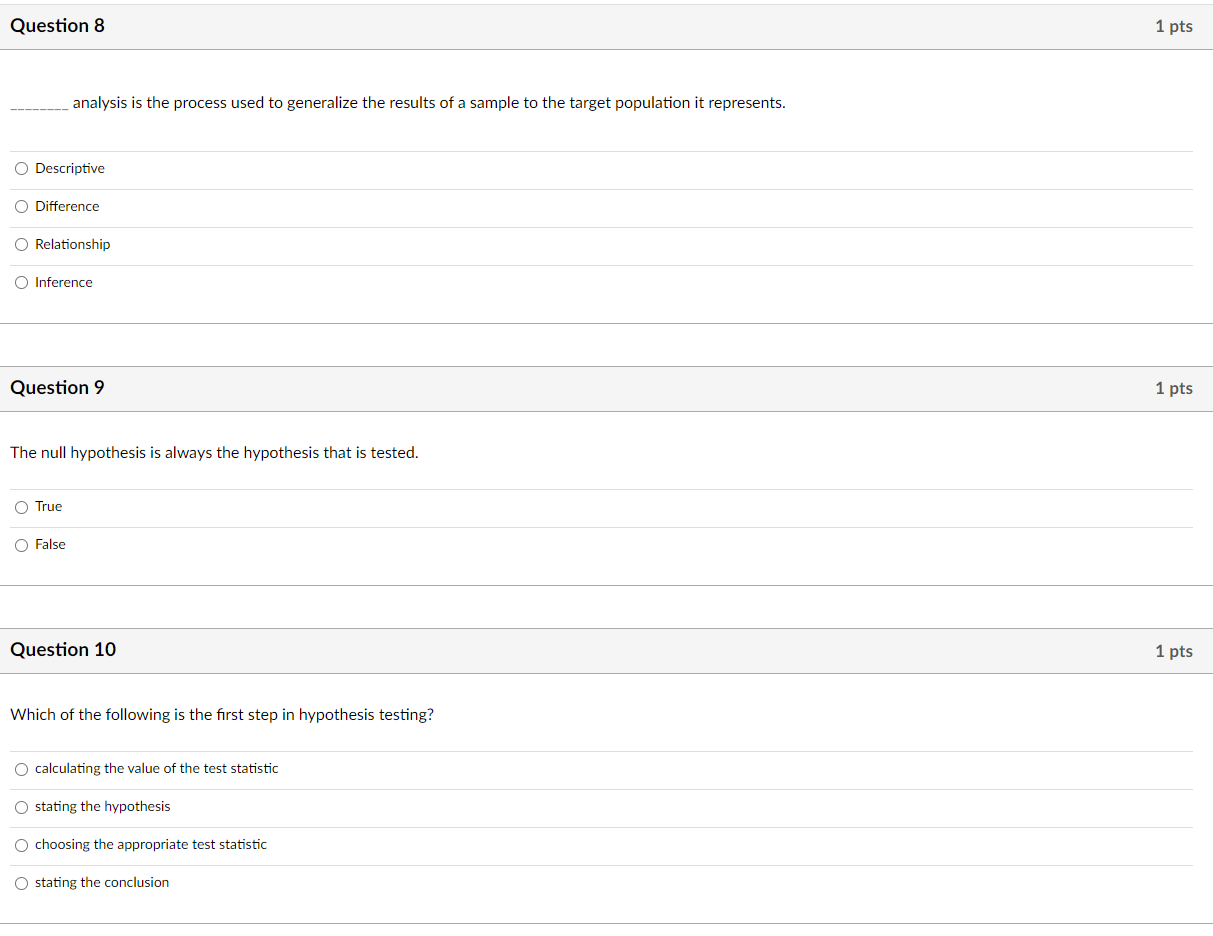Viewport: 1213px width, 936px height.
Task: Click the Question 9 header
Action: (x=57, y=388)
